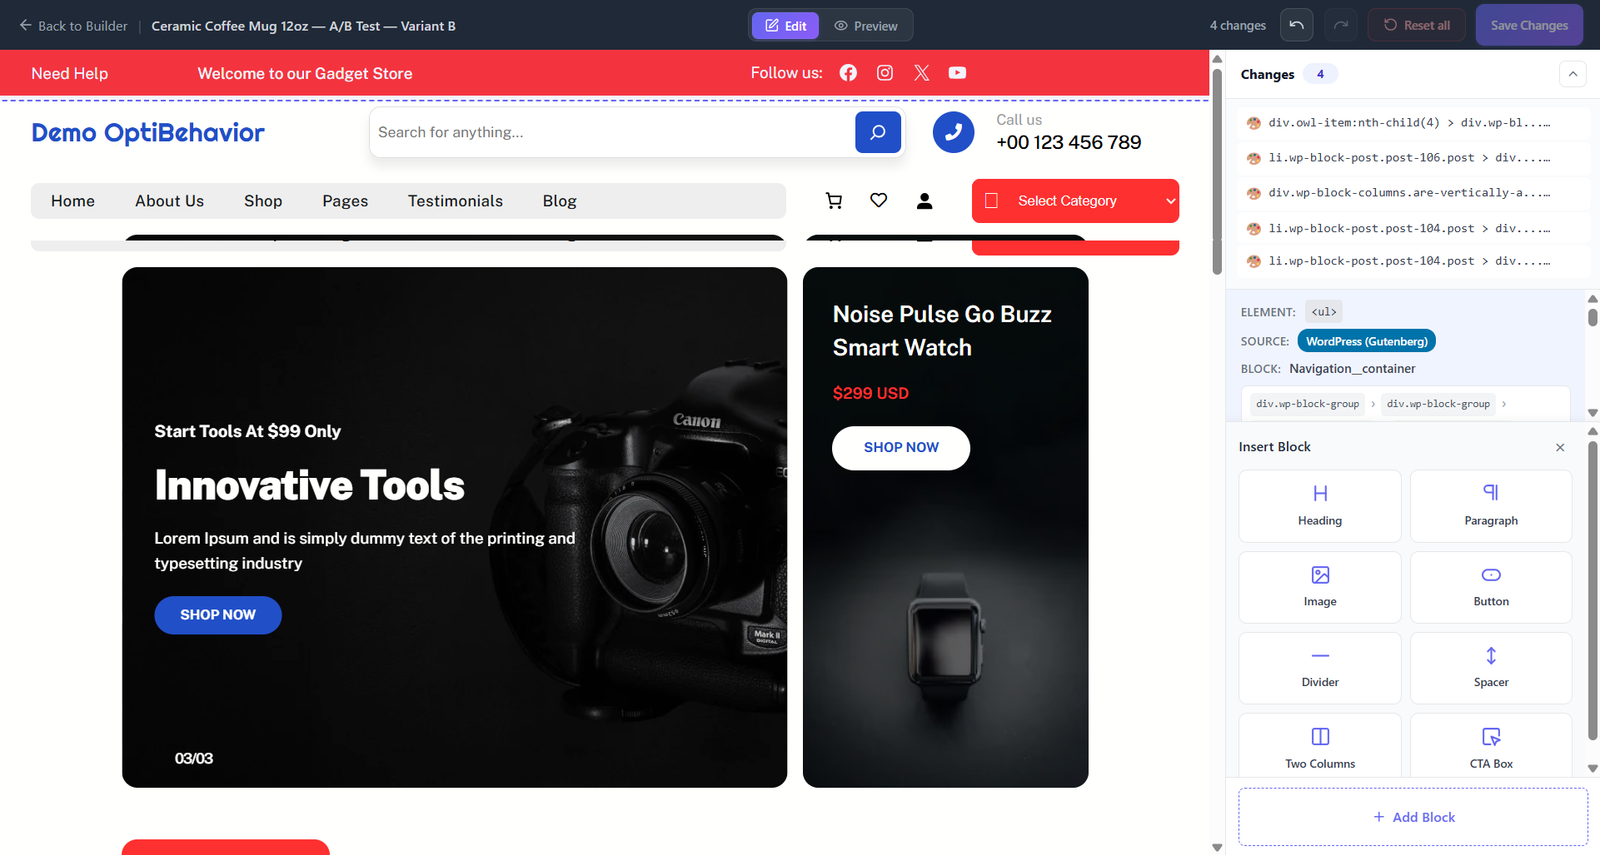1600x855 pixels.
Task: Open the Pages menu item
Action: 345,201
